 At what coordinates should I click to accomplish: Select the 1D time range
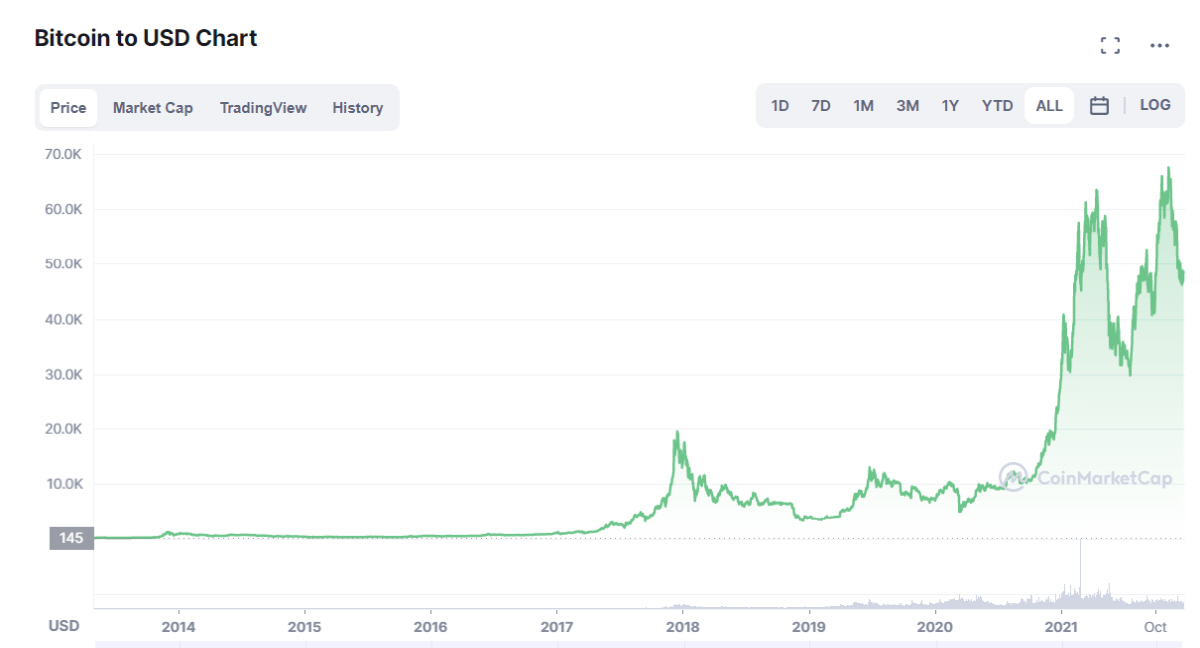pyautogui.click(x=780, y=106)
